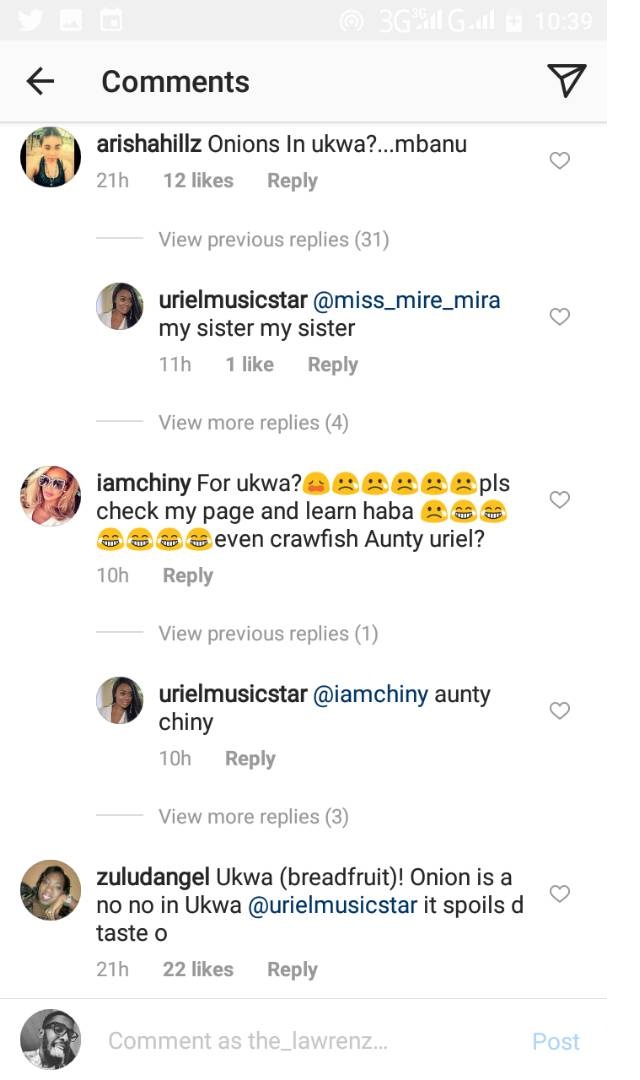
Task: Expand View previous replies (1)
Action: pyautogui.click(x=267, y=633)
